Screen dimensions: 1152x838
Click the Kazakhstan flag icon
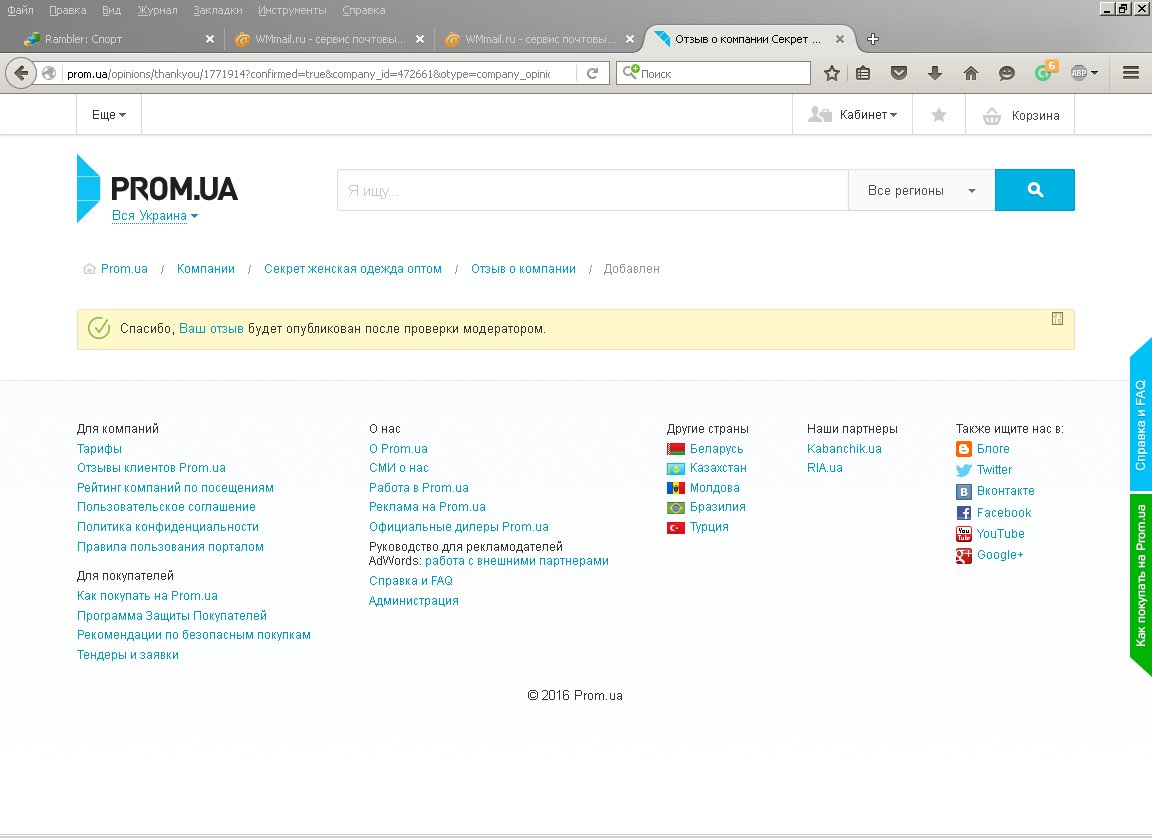click(675, 469)
